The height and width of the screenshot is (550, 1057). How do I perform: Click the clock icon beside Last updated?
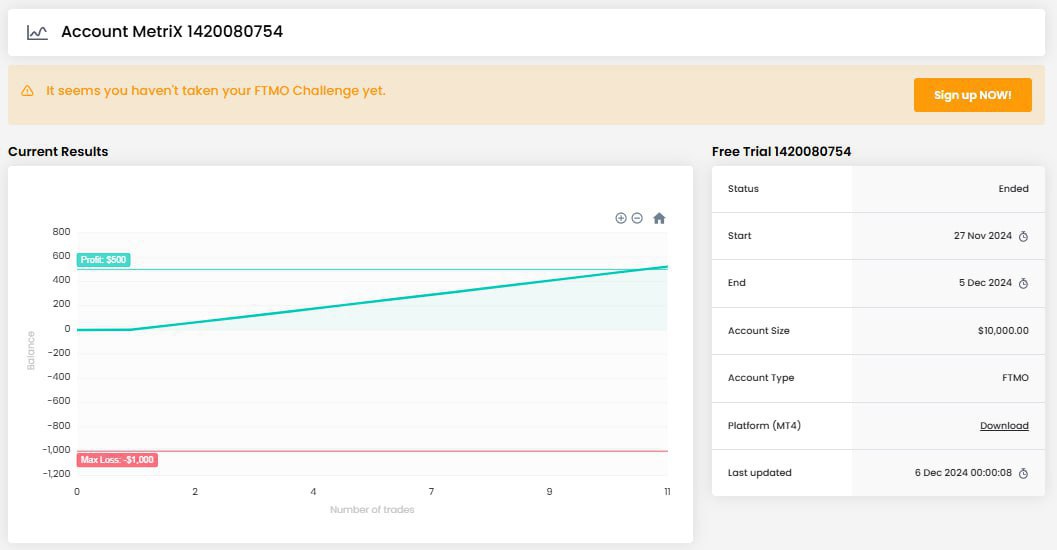[1023, 473]
